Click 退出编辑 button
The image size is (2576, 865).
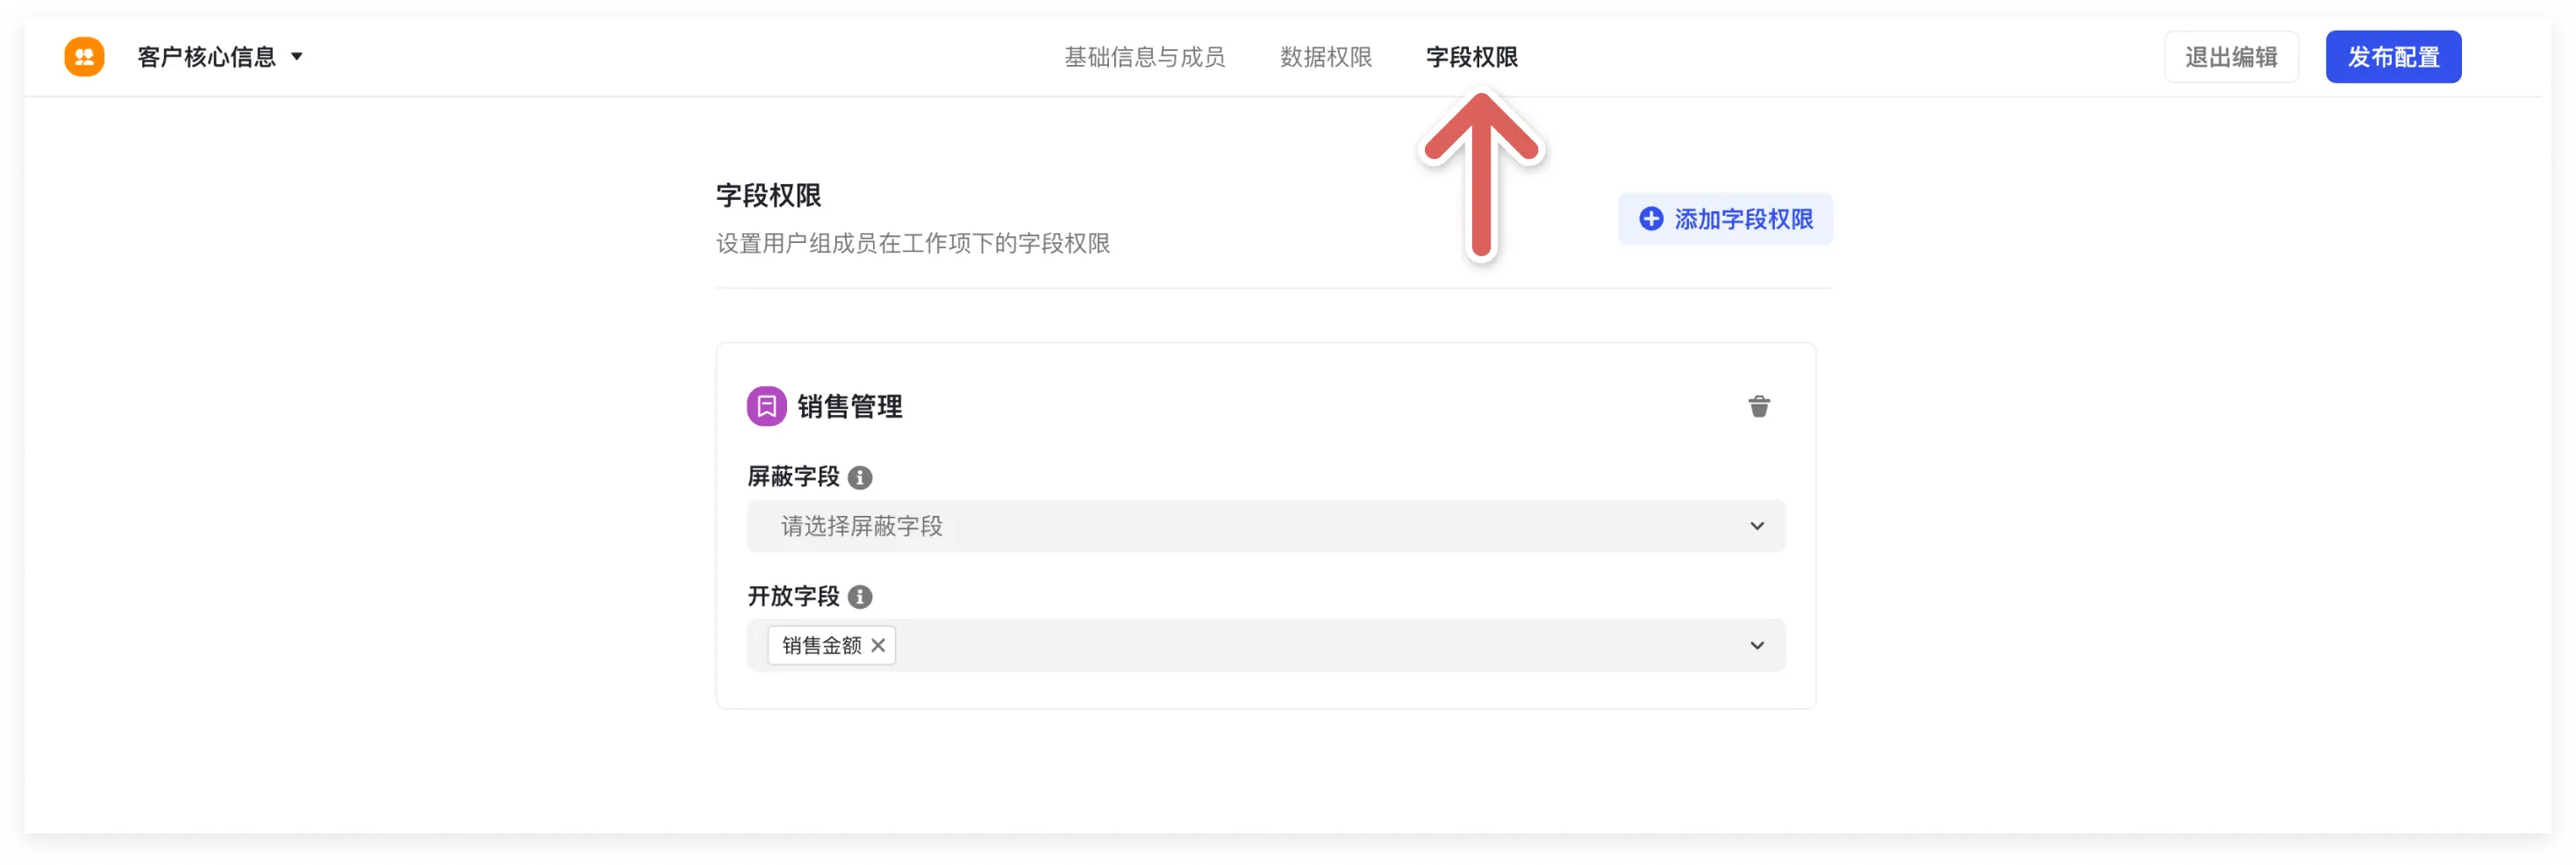click(2230, 57)
